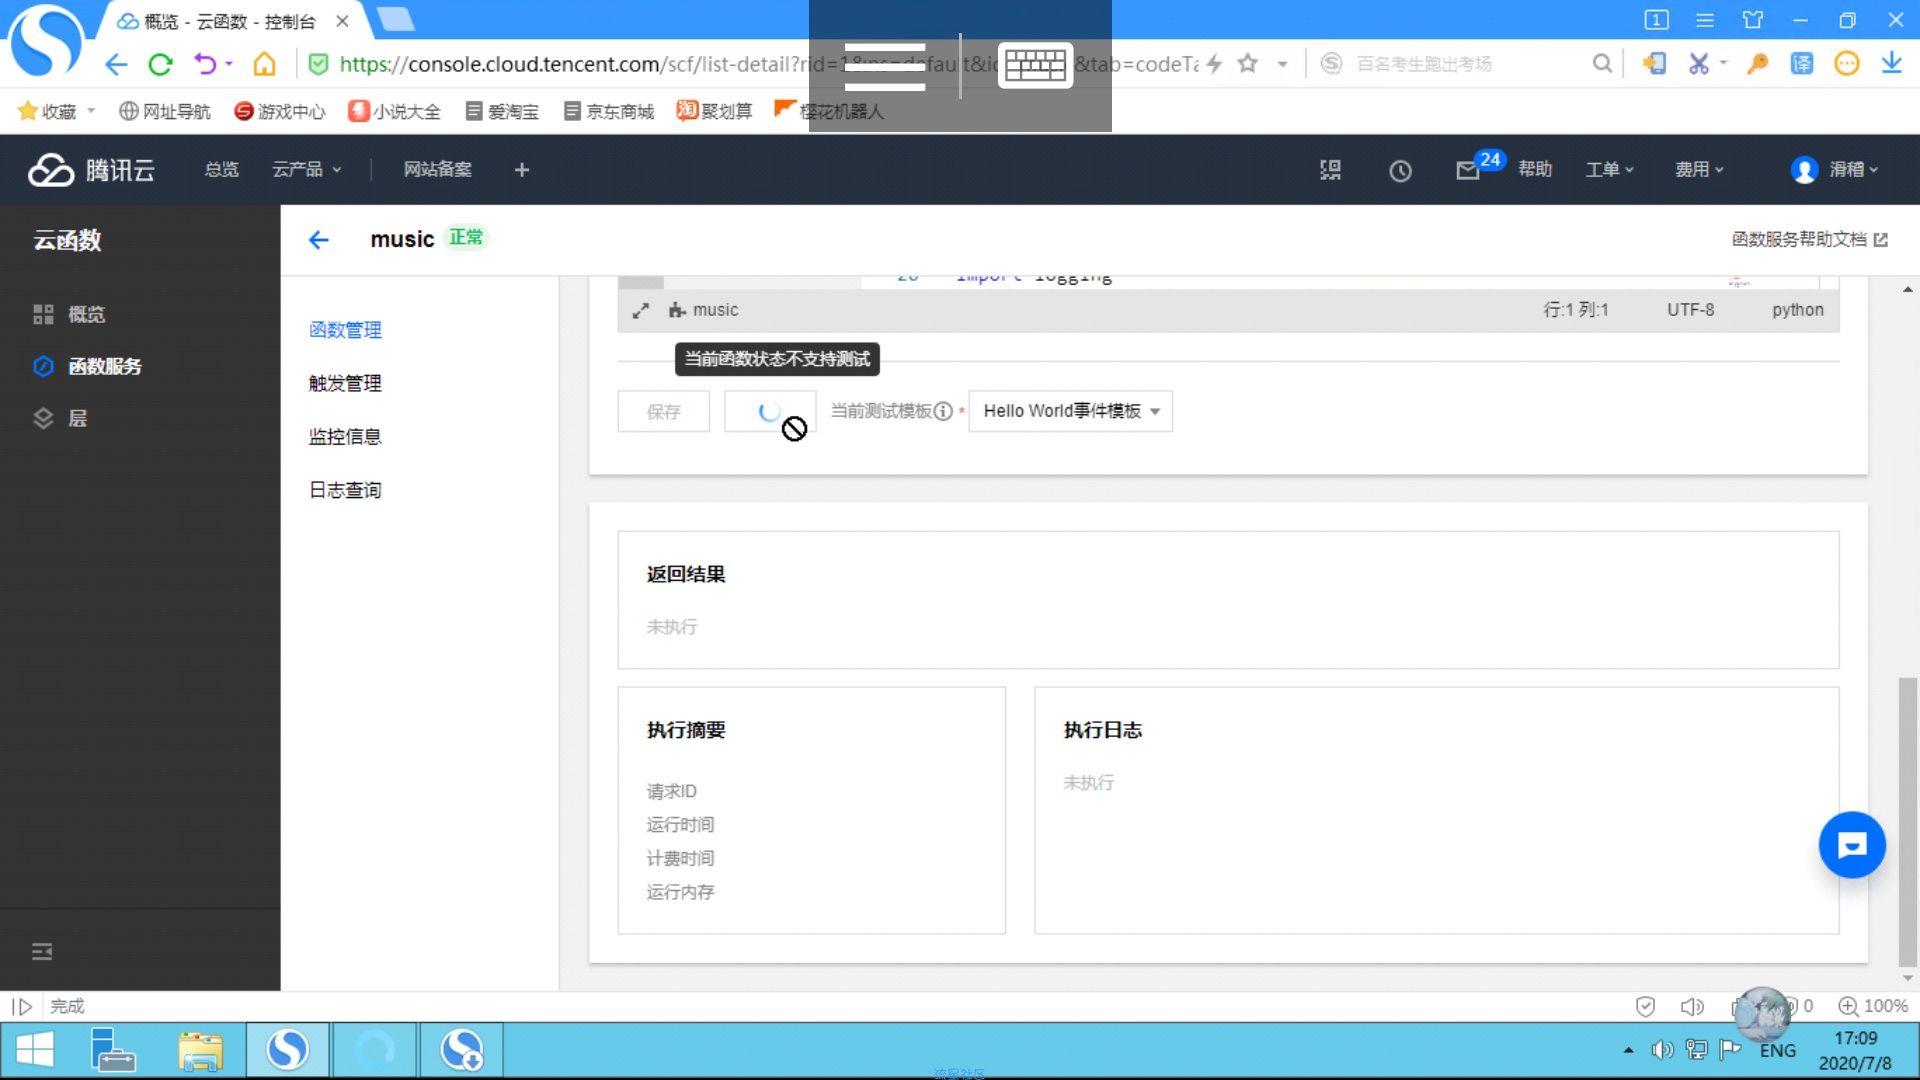The width and height of the screenshot is (1920, 1080).
Task: Open the 日志查询 tab
Action: (345, 490)
